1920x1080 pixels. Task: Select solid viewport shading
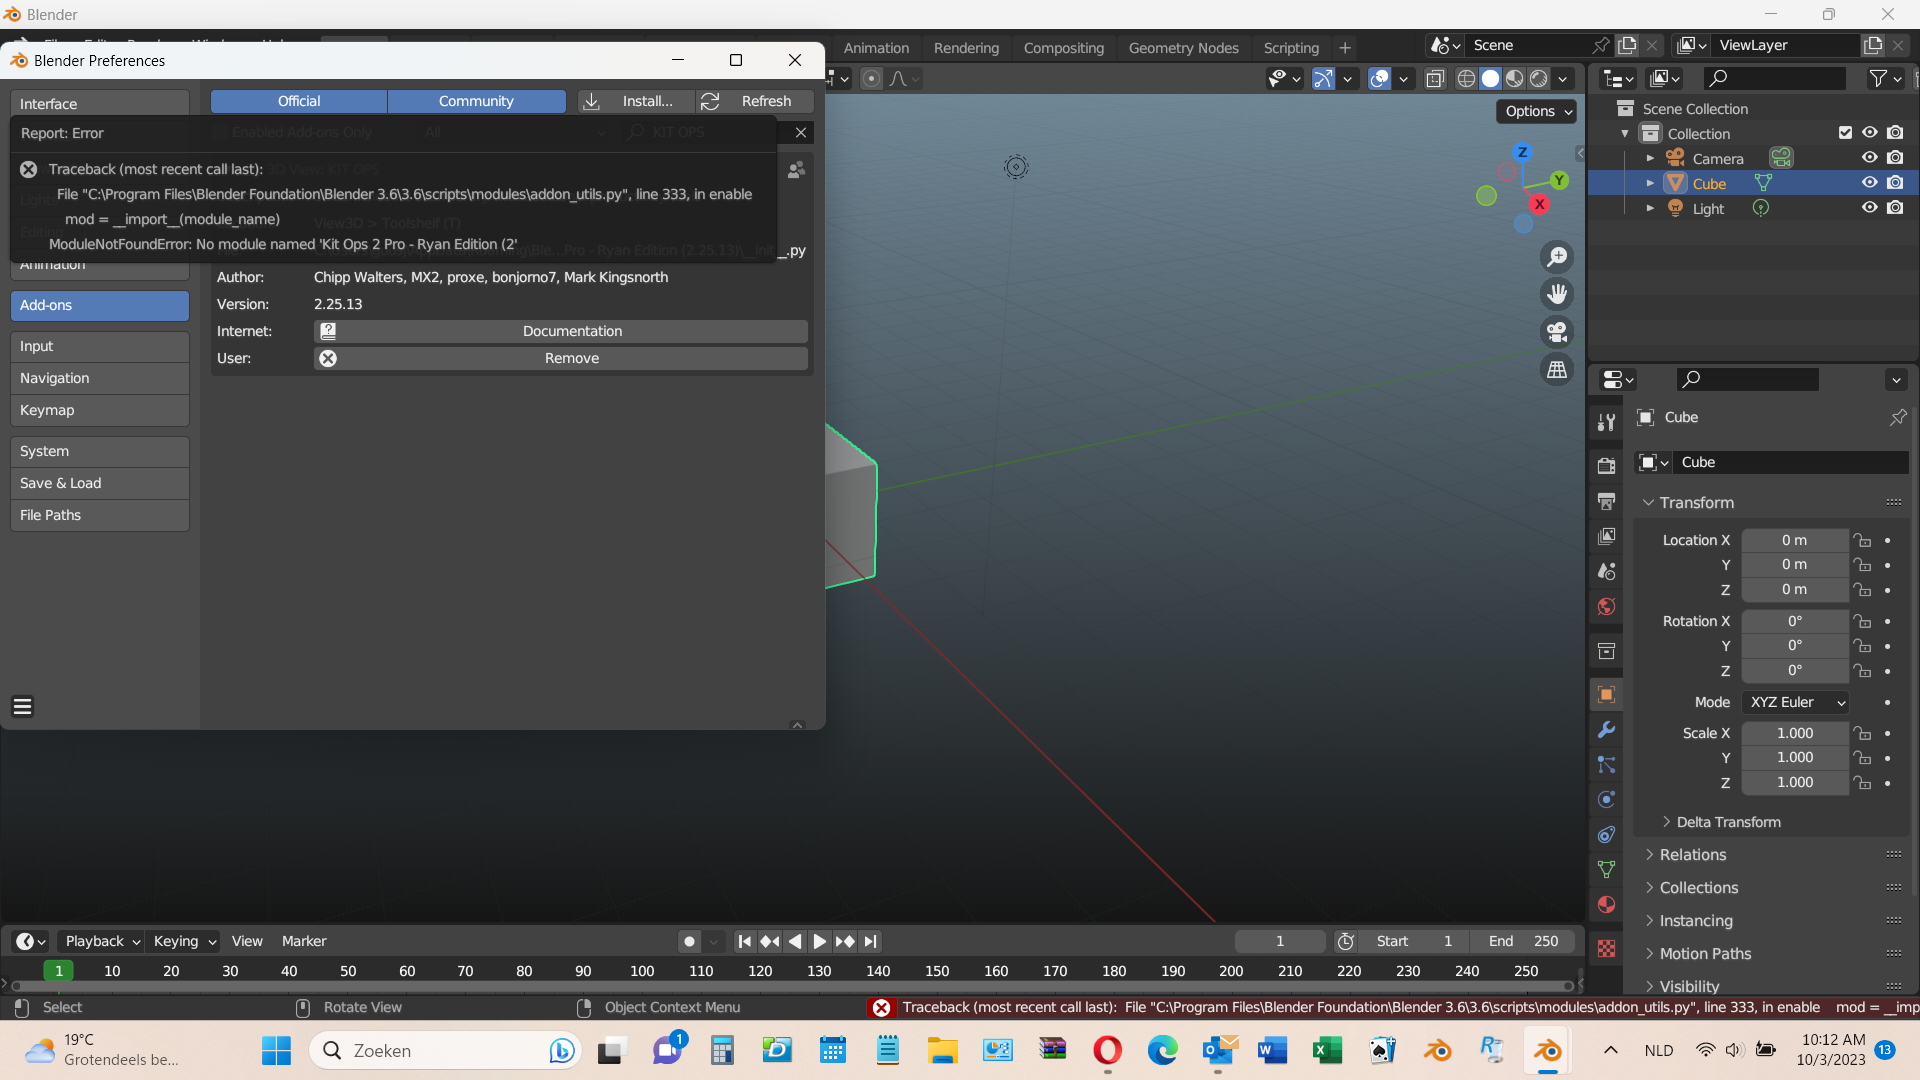coord(1490,79)
